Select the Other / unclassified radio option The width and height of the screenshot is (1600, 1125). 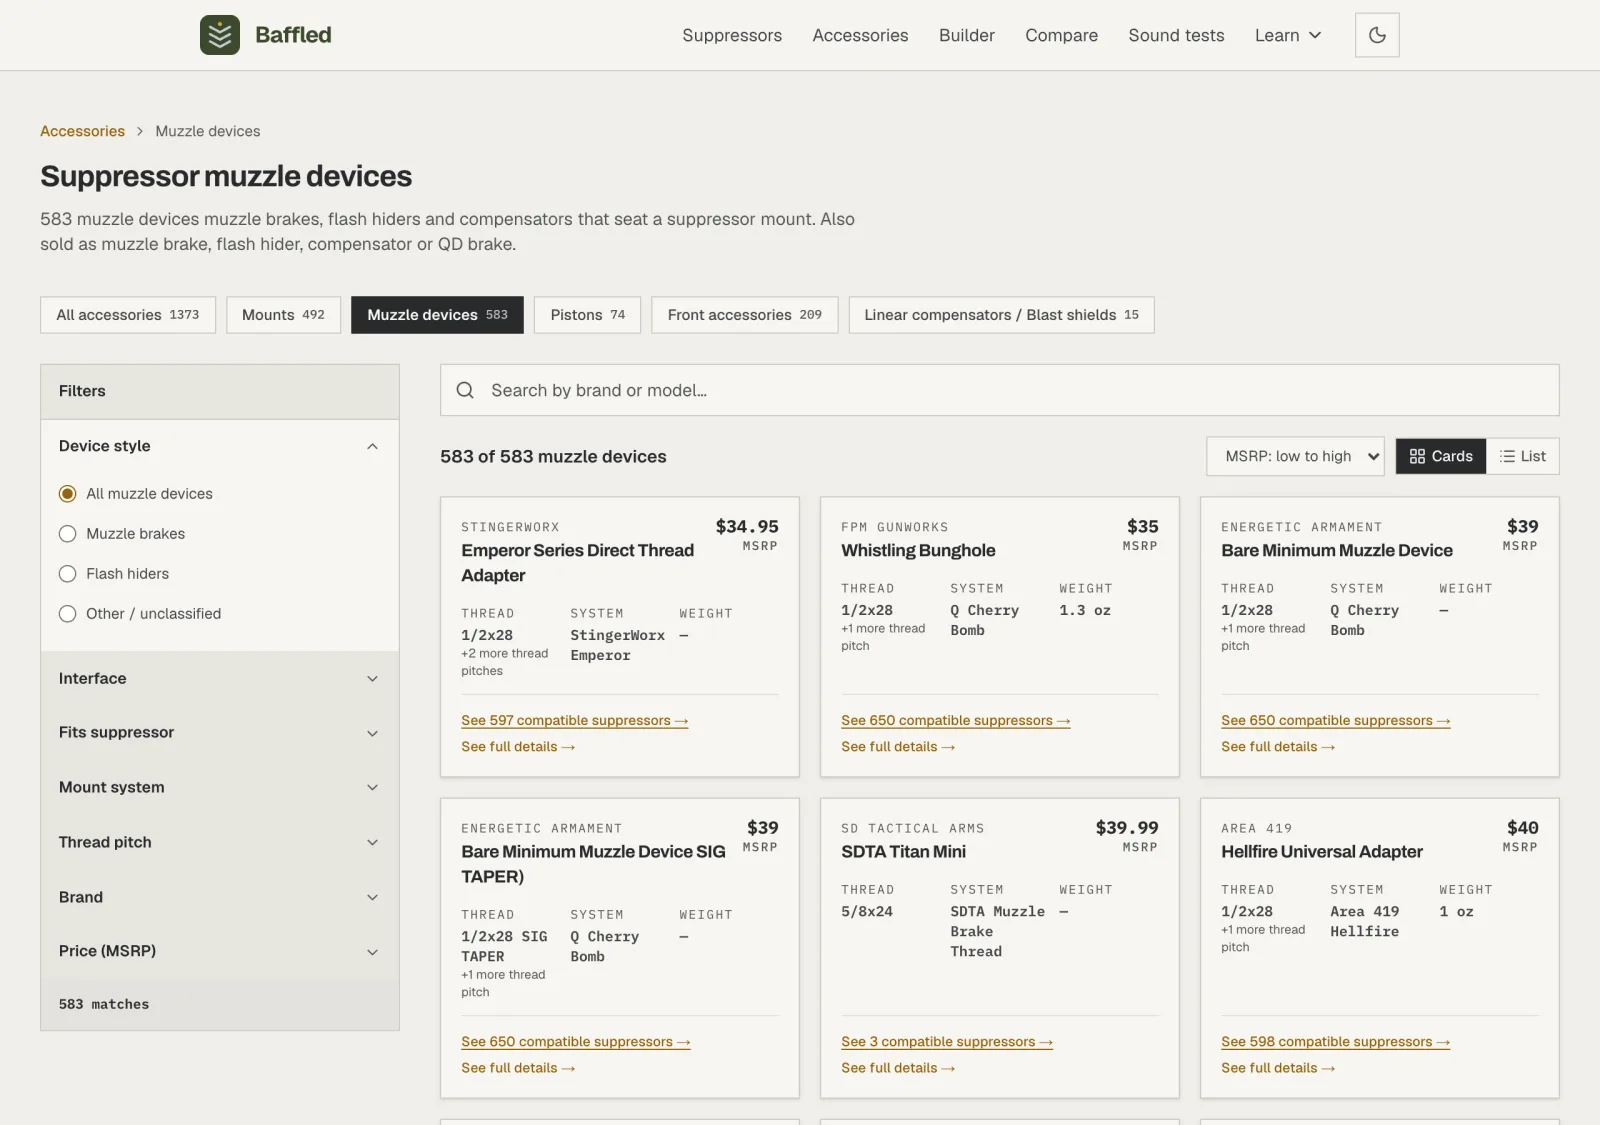[68, 614]
